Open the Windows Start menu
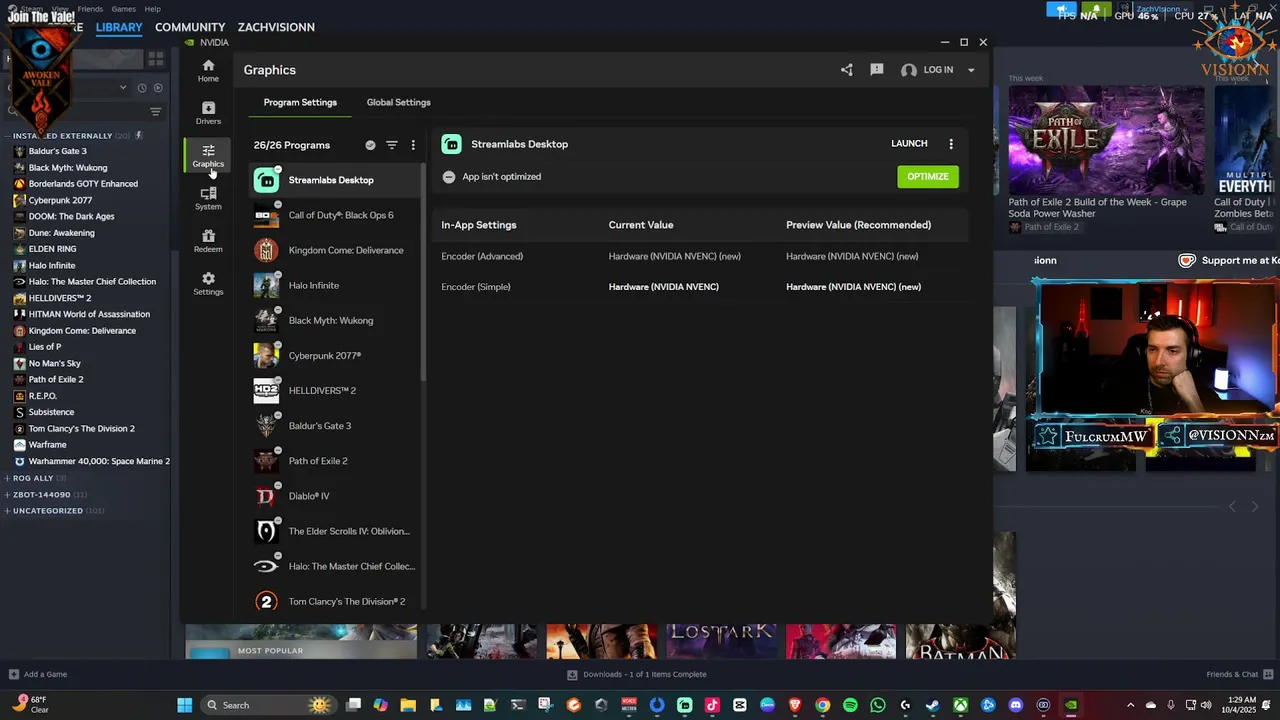The image size is (1280, 720). click(x=185, y=705)
